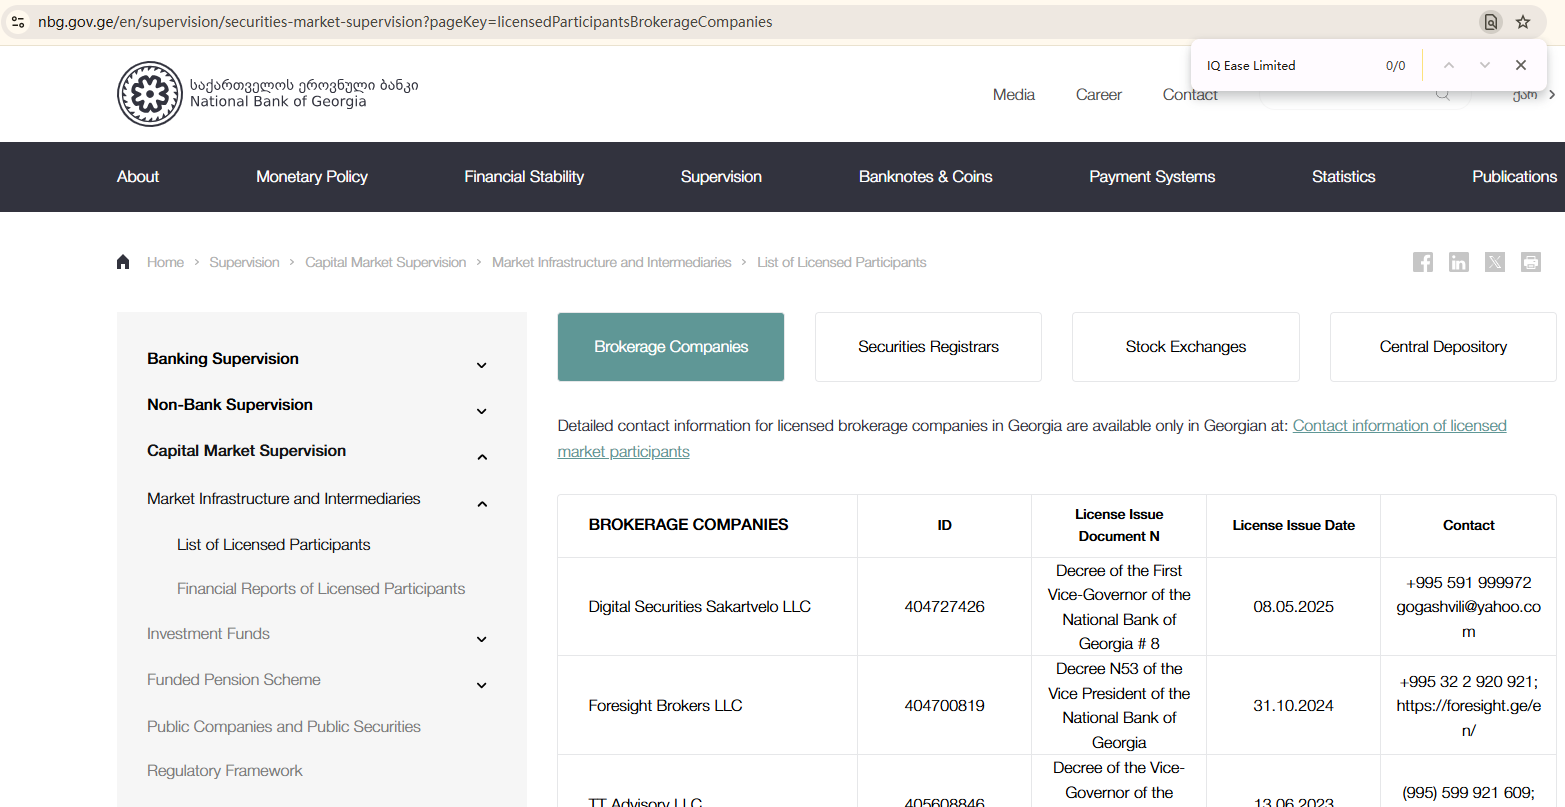The image size is (1565, 807).
Task: Close the find-in-page bar
Action: pos(1520,65)
